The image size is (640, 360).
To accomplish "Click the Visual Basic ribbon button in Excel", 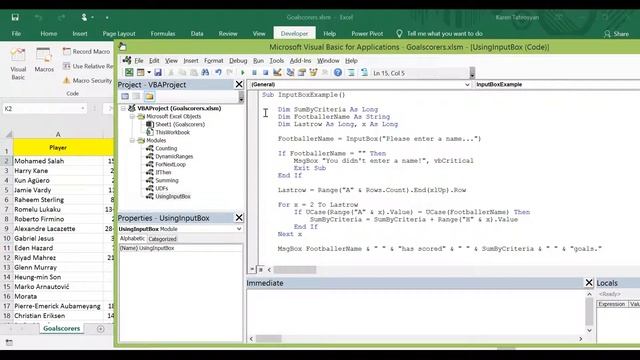I will (18, 64).
